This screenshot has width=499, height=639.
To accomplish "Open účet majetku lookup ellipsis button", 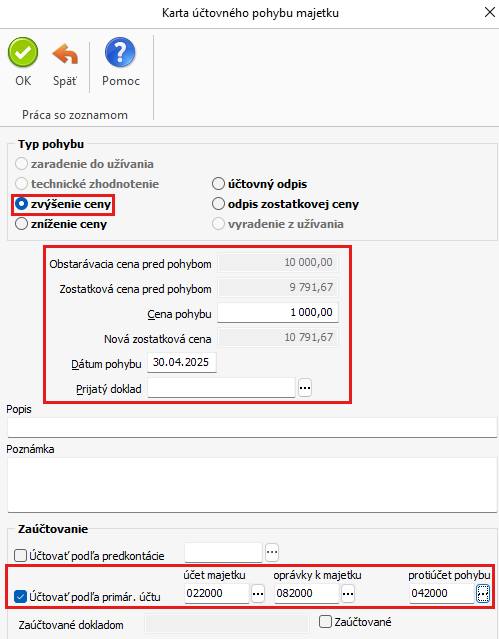I will 258,593.
